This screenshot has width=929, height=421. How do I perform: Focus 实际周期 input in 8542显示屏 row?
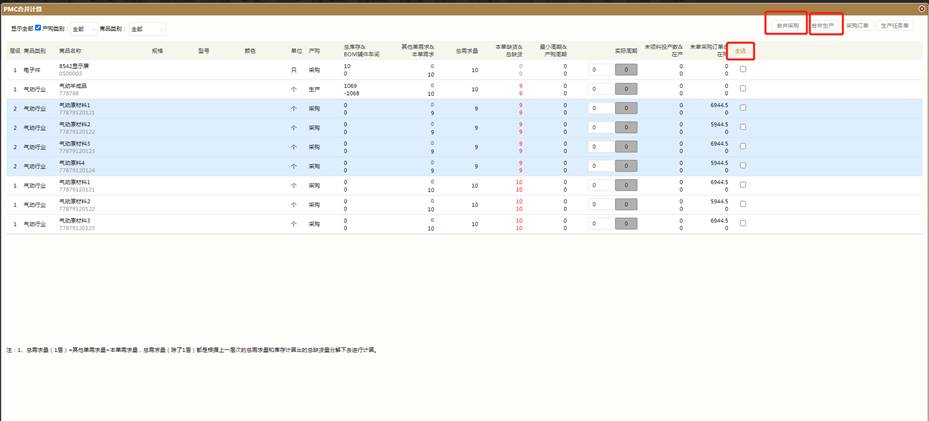coord(601,70)
